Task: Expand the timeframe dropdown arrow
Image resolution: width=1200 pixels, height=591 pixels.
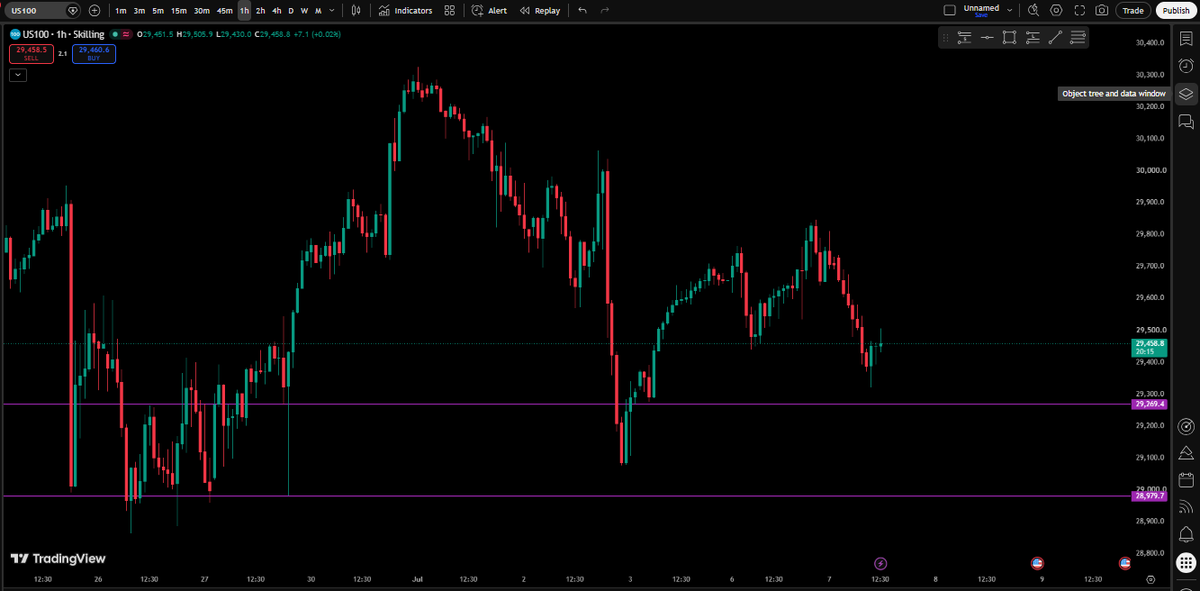Action: (332, 10)
